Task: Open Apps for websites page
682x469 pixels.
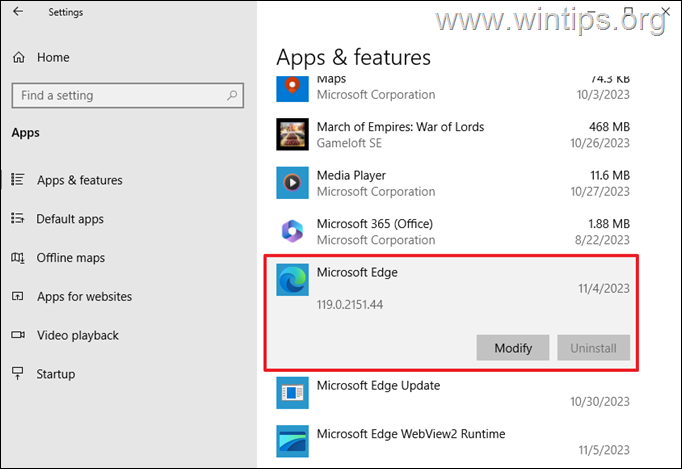Action: click(84, 296)
